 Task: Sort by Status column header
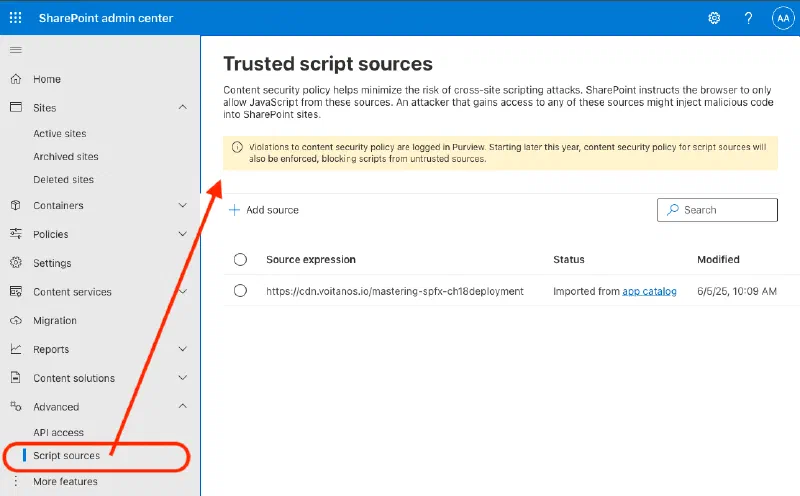pos(569,259)
